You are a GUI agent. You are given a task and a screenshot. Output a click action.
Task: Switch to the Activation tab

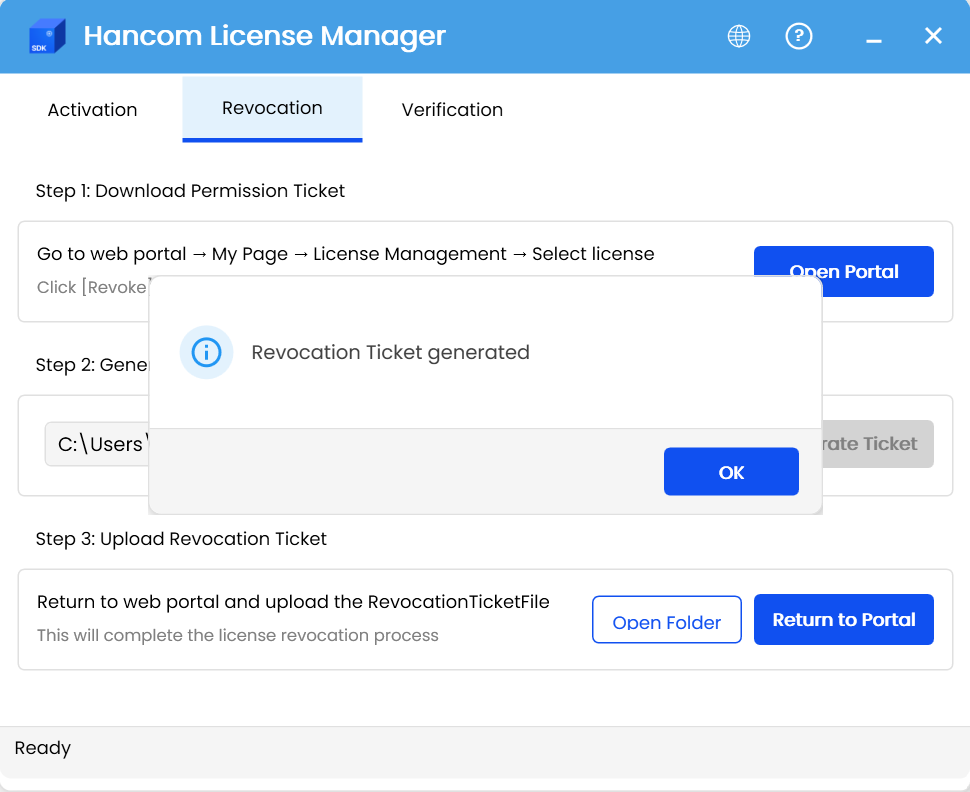(92, 110)
